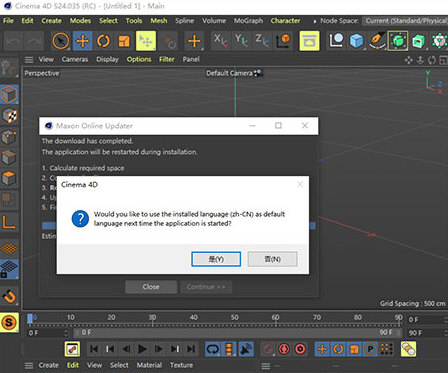Toggle Y axis lock
Screen dimensions: 448x373
(241, 41)
